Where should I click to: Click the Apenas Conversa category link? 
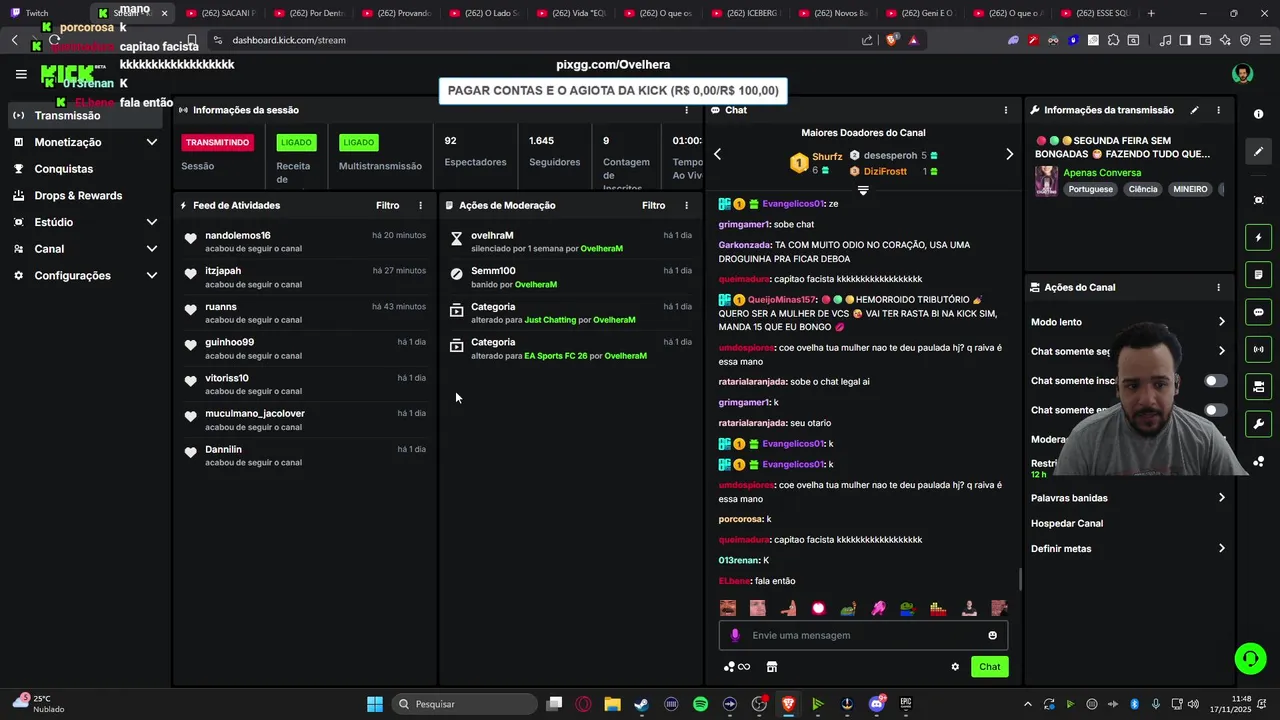1101,173
